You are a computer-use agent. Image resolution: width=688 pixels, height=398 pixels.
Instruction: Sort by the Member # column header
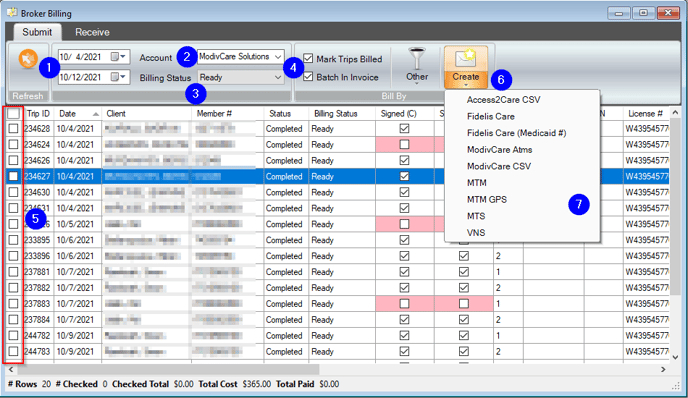click(x=228, y=114)
